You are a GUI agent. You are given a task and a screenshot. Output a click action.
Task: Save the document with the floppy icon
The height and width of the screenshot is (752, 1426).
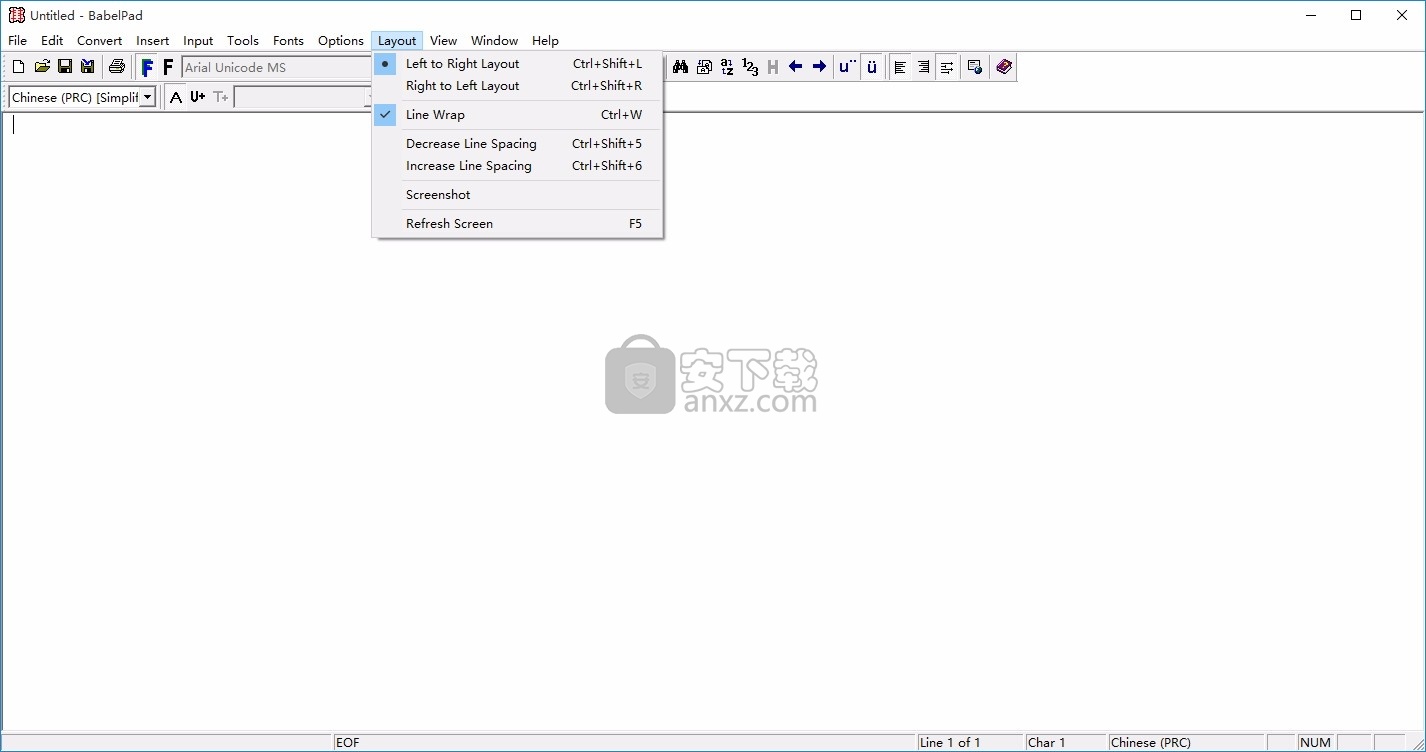pos(65,67)
